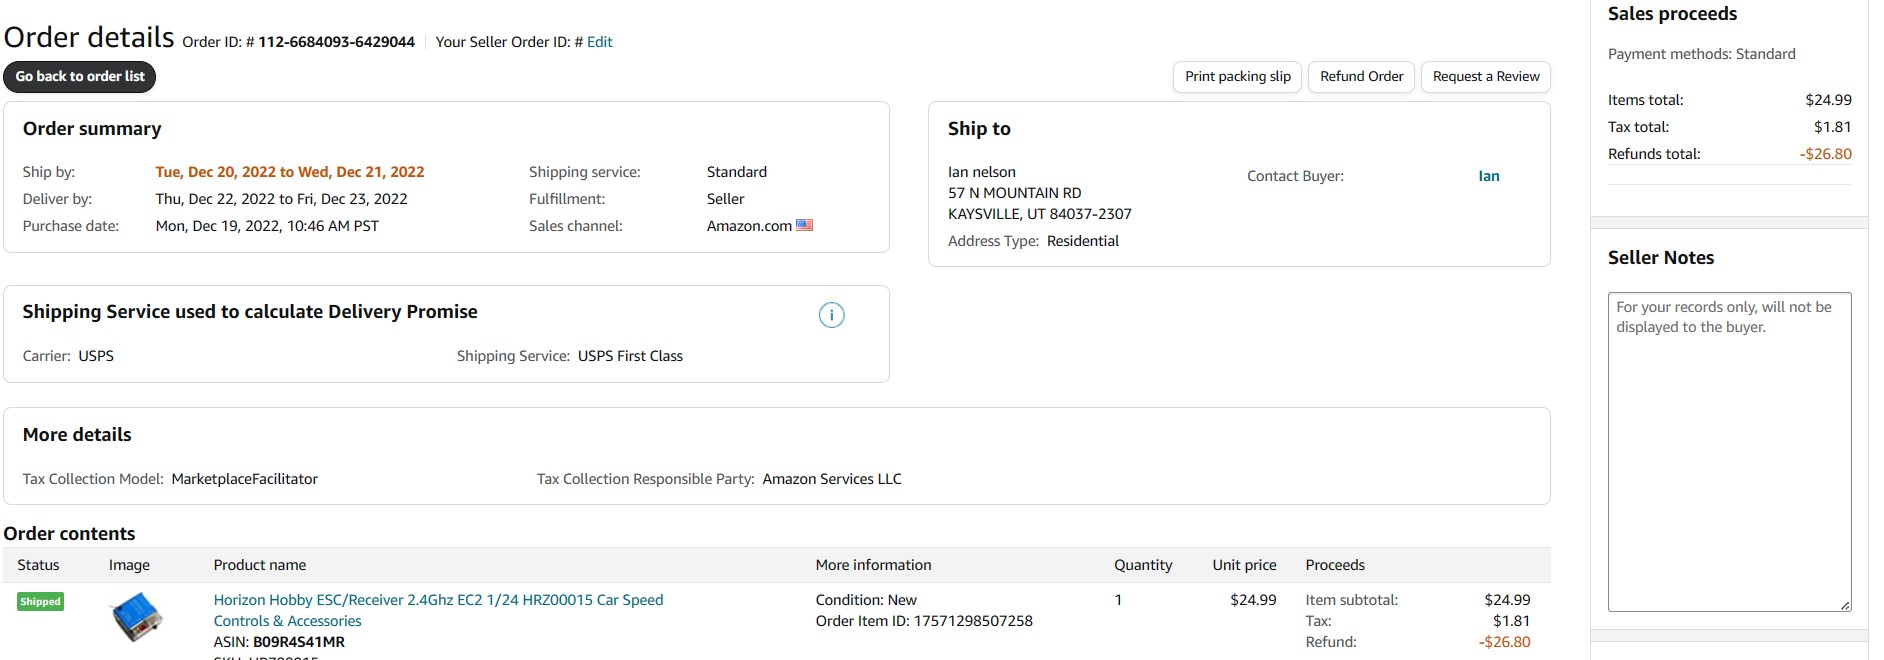Click the orange Ship by date range

[x=290, y=172]
